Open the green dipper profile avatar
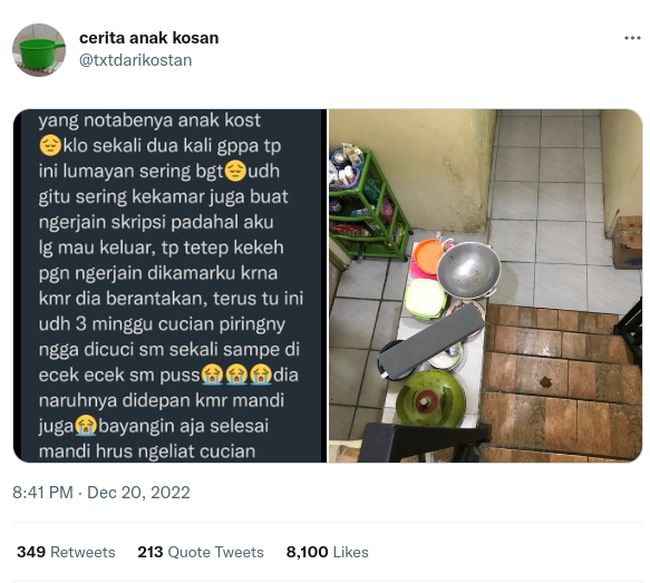 tap(39, 50)
